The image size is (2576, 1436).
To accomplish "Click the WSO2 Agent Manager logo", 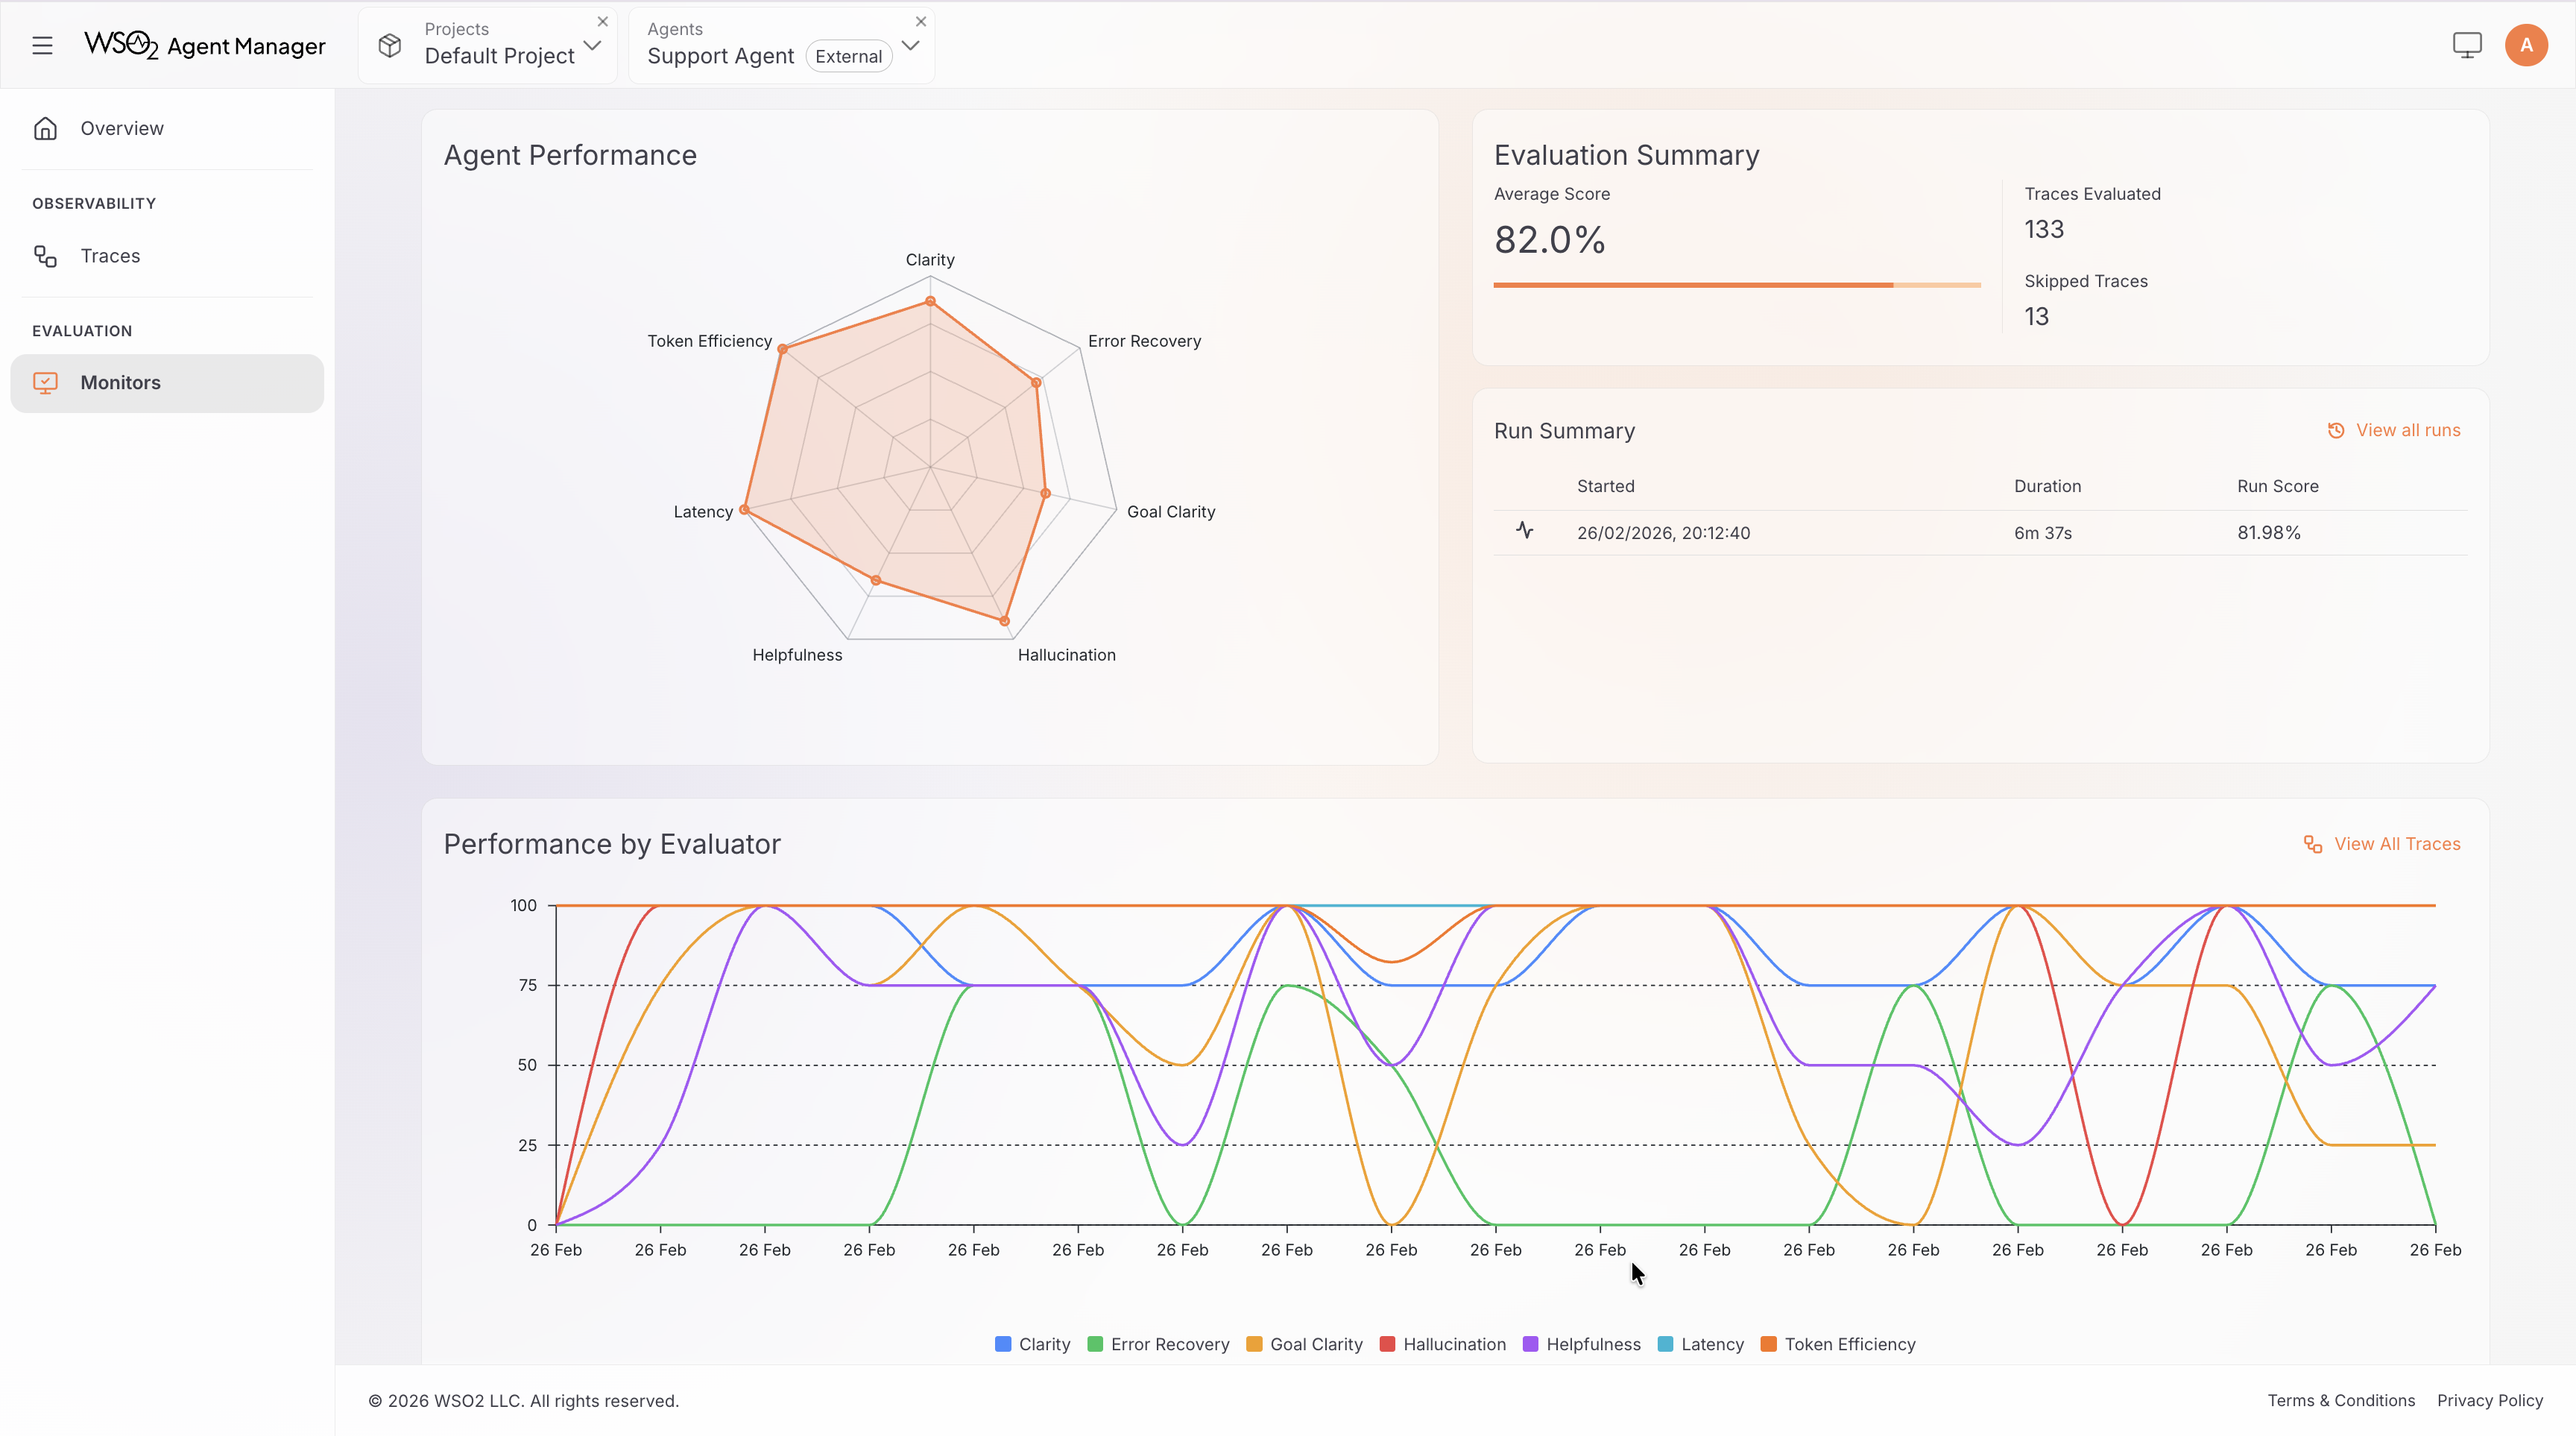I will [204, 45].
